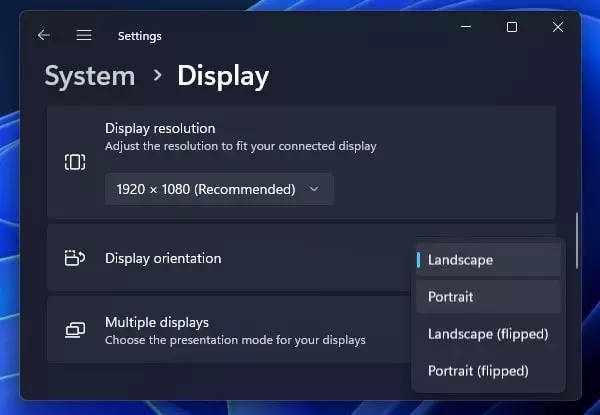Click the Display resolution icon
The height and width of the screenshot is (415, 600).
(75, 162)
